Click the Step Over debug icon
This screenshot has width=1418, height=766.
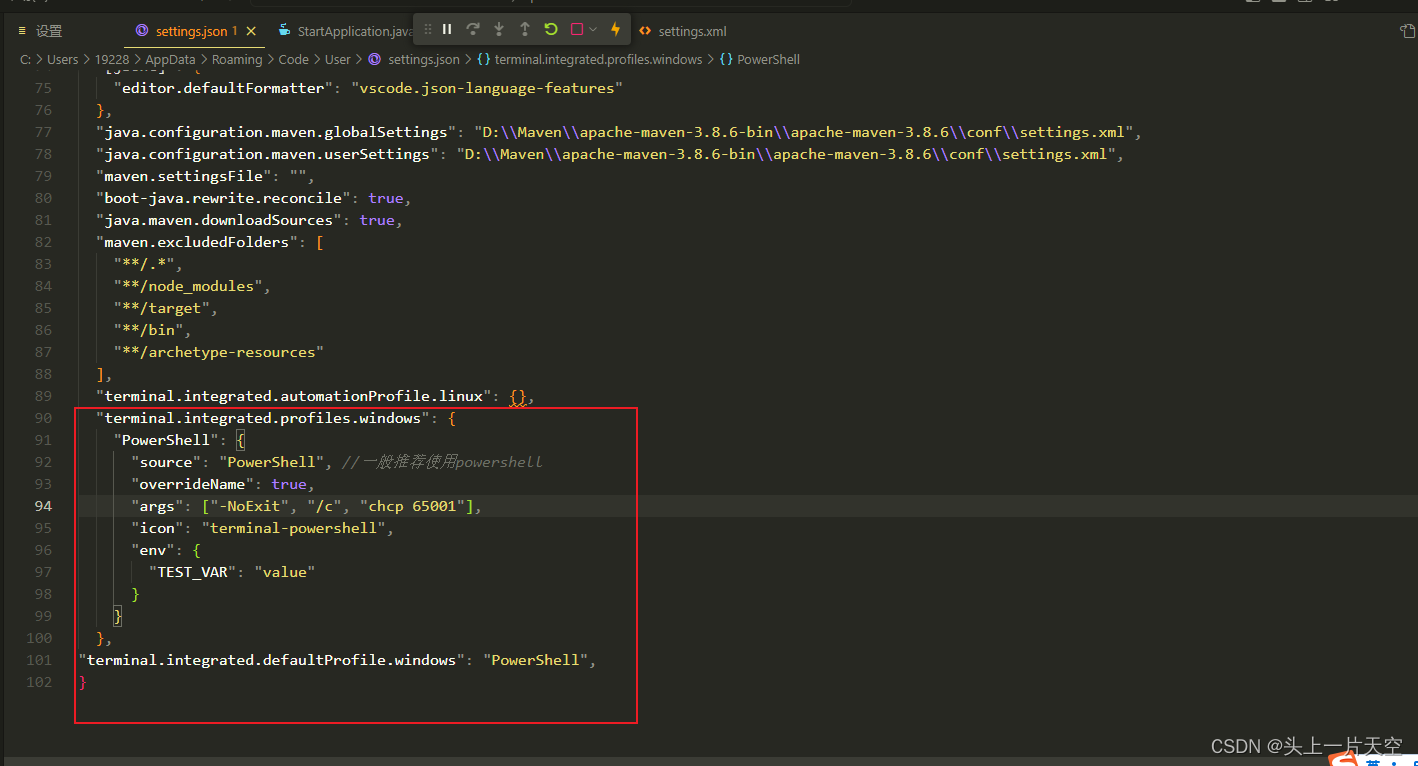473,30
